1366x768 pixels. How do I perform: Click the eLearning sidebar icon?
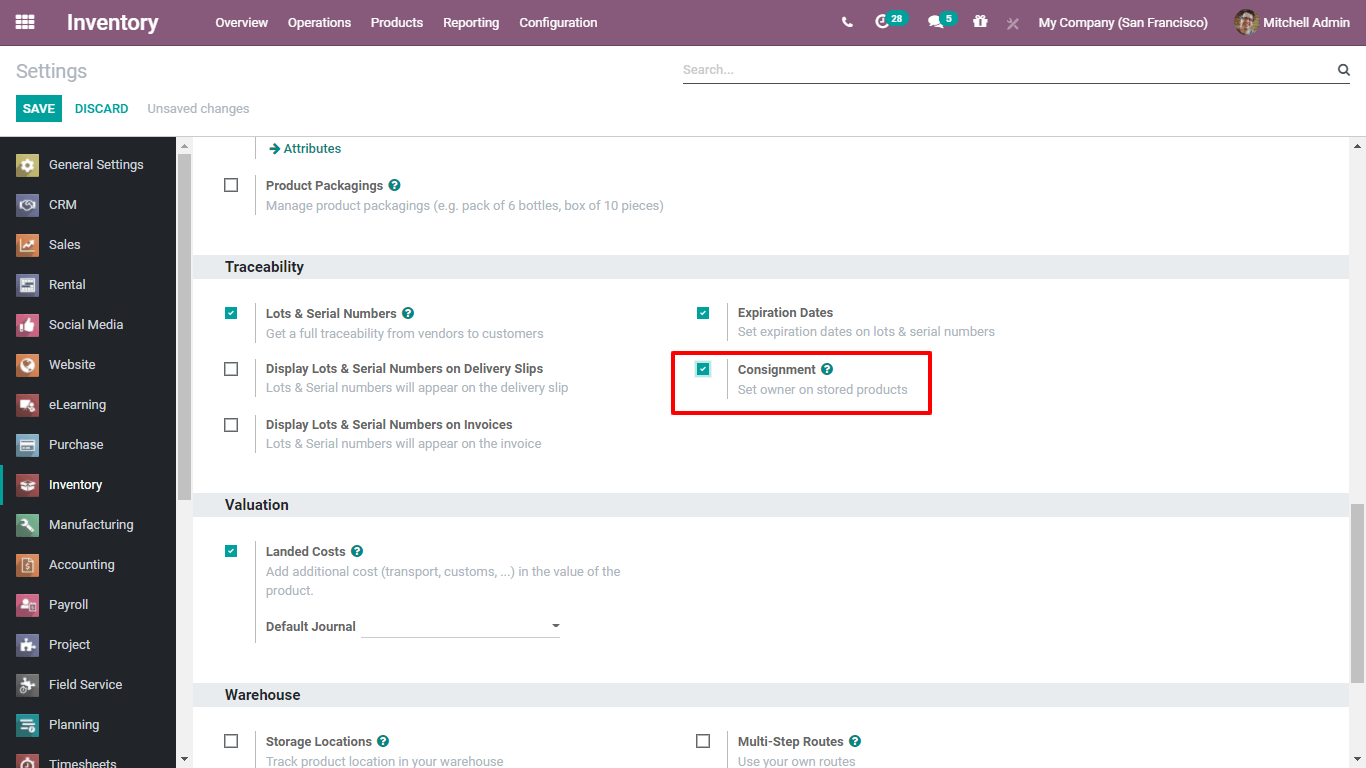tap(28, 405)
